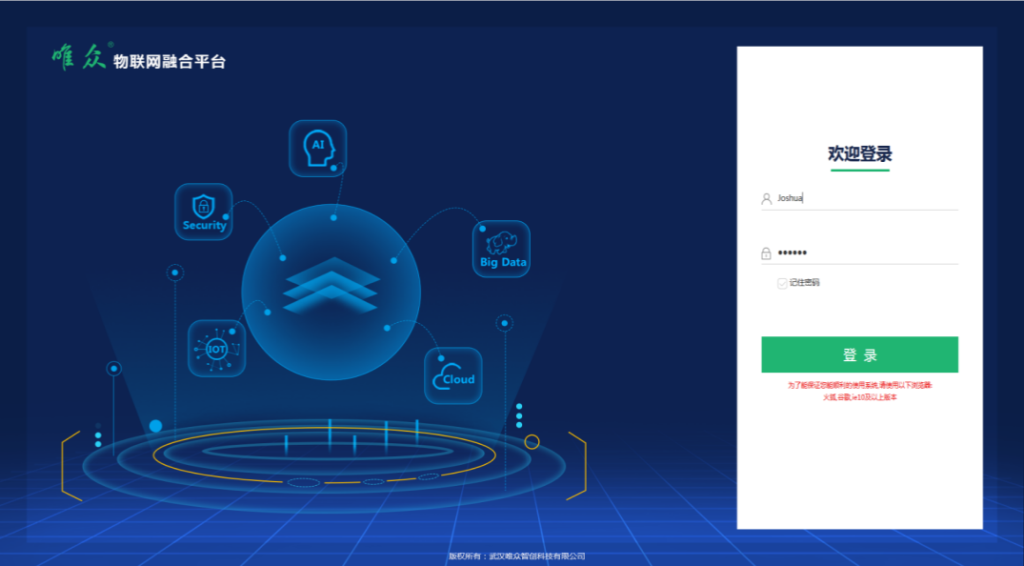Click the 记住密码 label text
The image size is (1024, 566).
coord(804,283)
